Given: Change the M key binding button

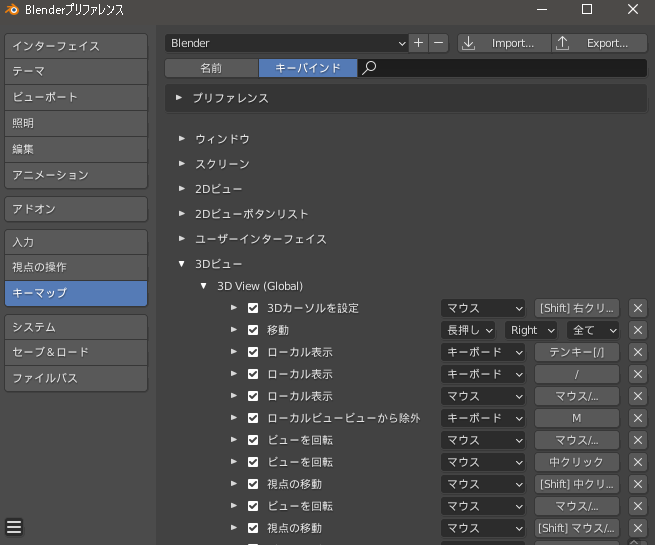Looking at the screenshot, I should pos(576,418).
